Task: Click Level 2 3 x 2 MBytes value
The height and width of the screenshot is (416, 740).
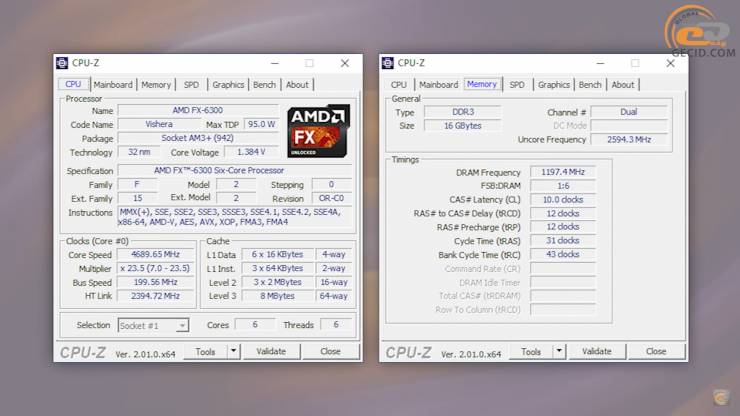Action: click(278, 282)
